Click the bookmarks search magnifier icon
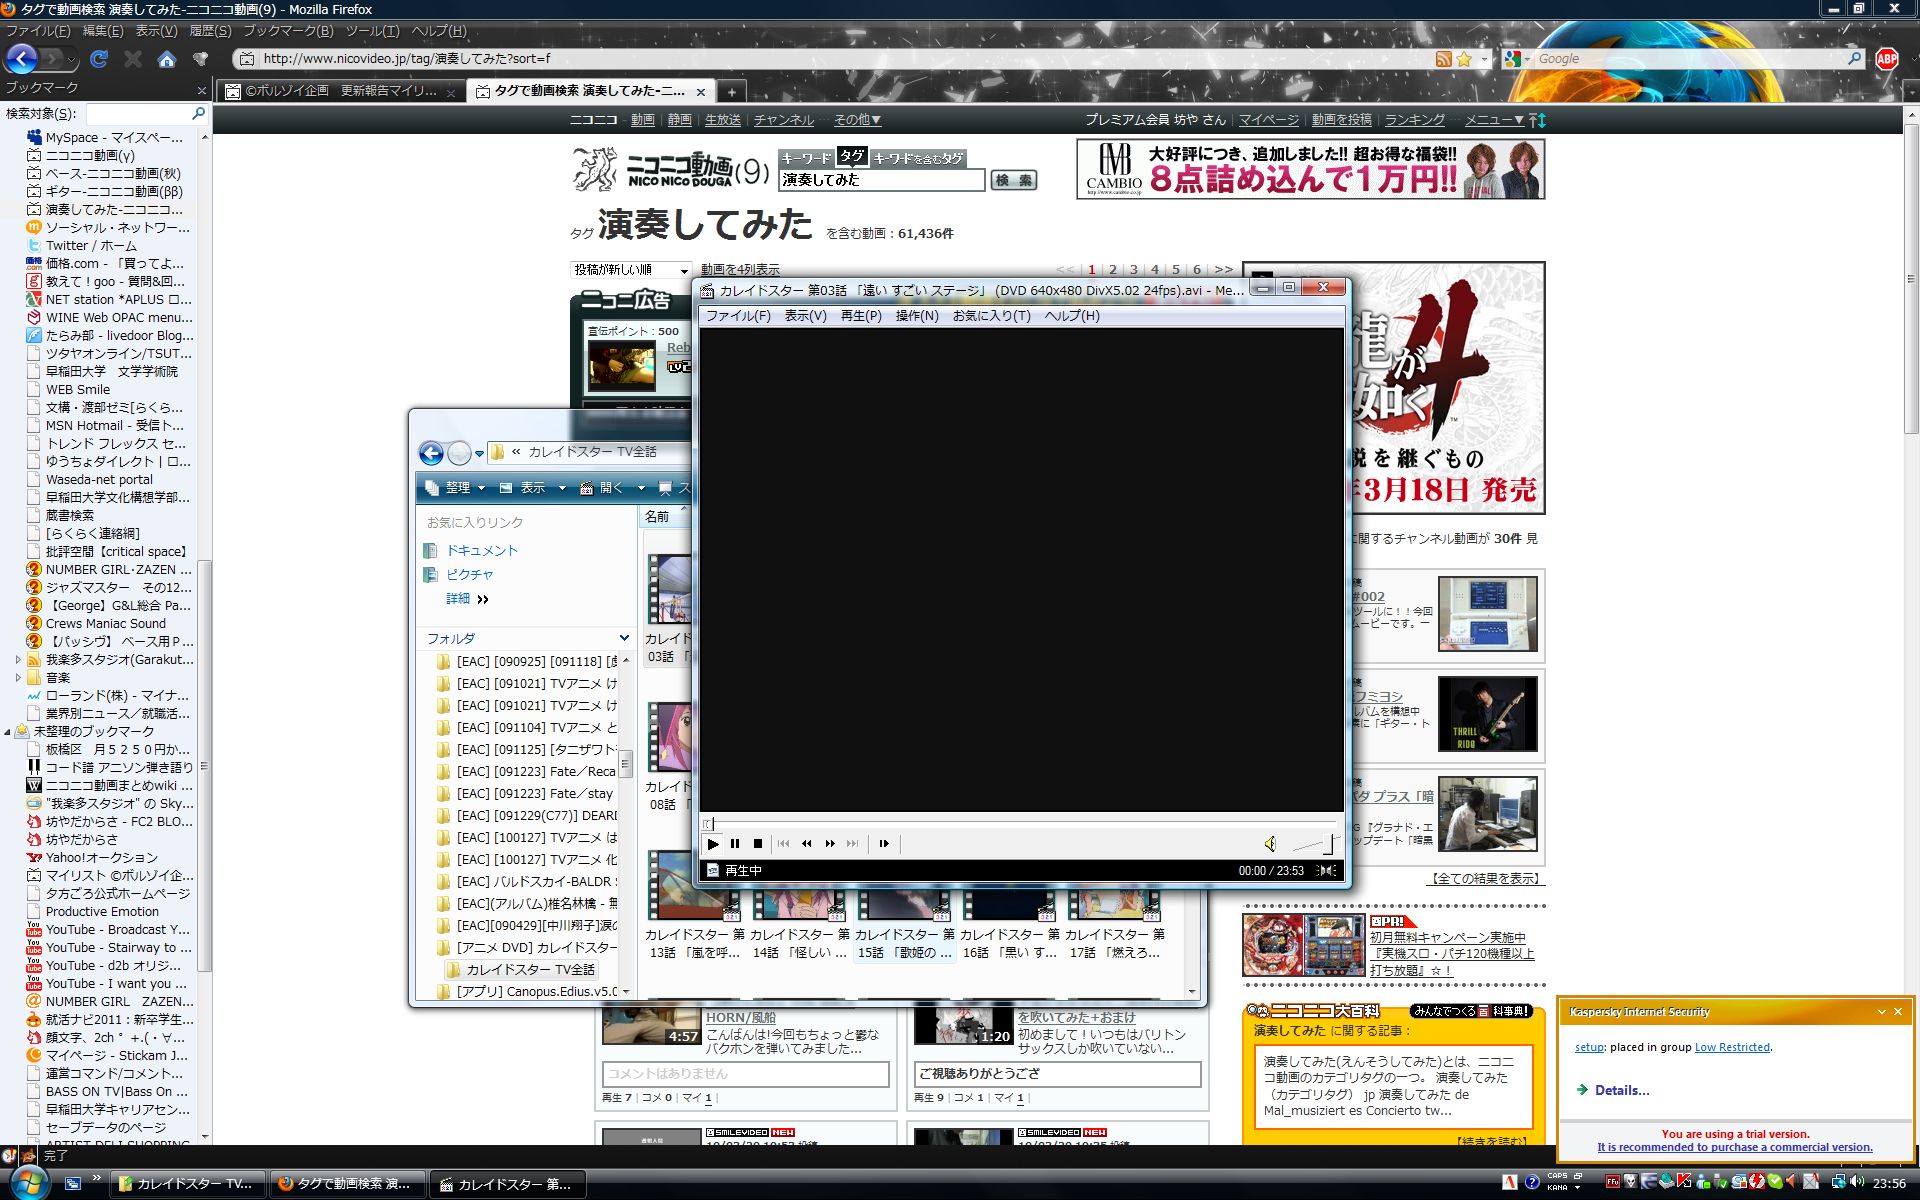 click(198, 114)
